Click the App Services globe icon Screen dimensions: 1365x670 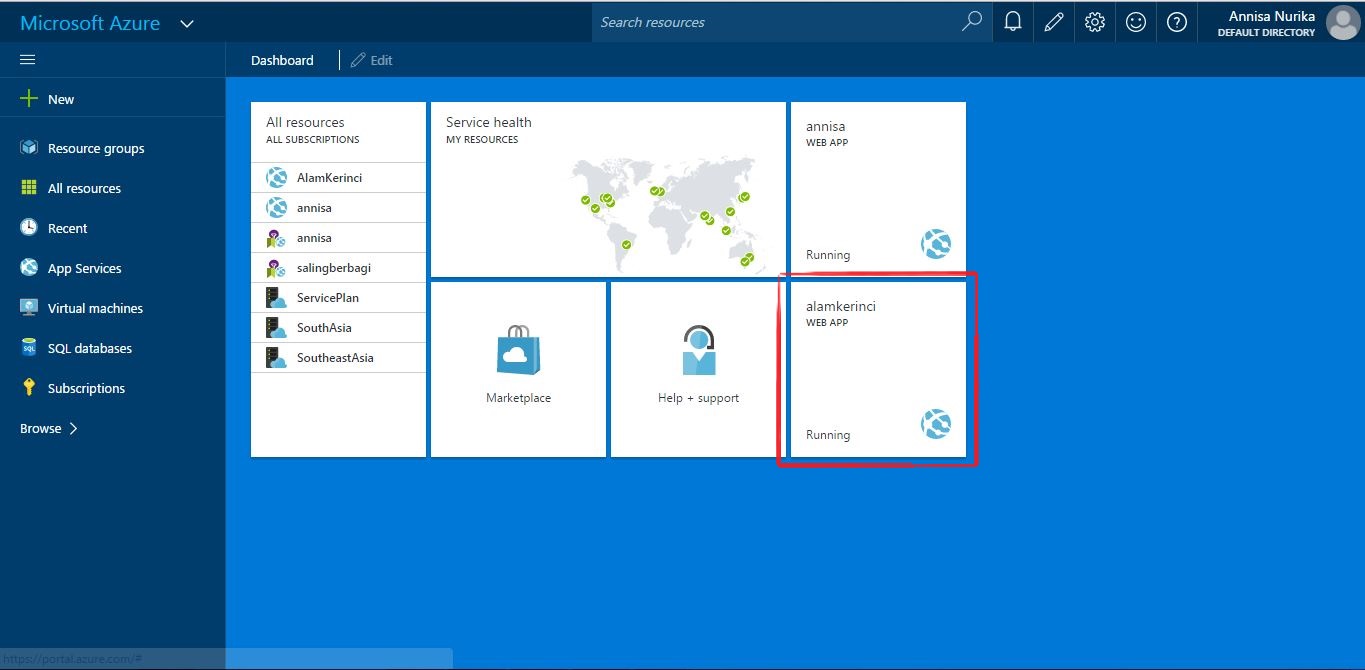(29, 268)
